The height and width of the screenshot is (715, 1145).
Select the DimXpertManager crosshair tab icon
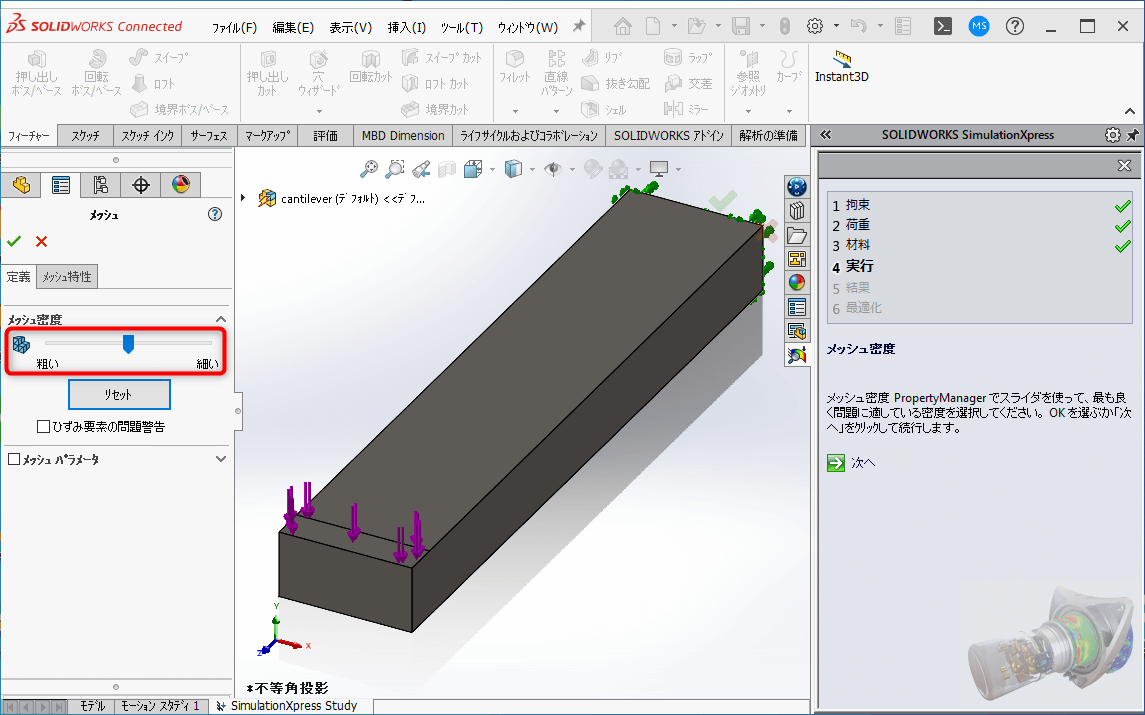[141, 185]
